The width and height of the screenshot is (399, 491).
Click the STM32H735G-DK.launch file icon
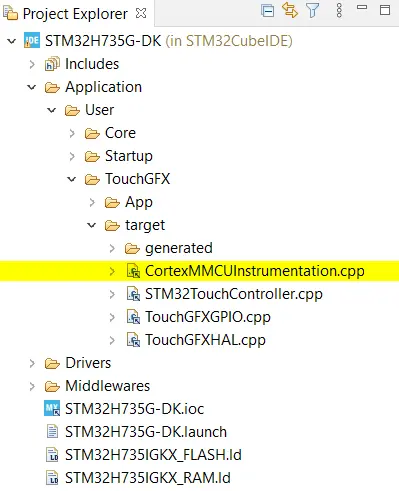(x=52, y=432)
